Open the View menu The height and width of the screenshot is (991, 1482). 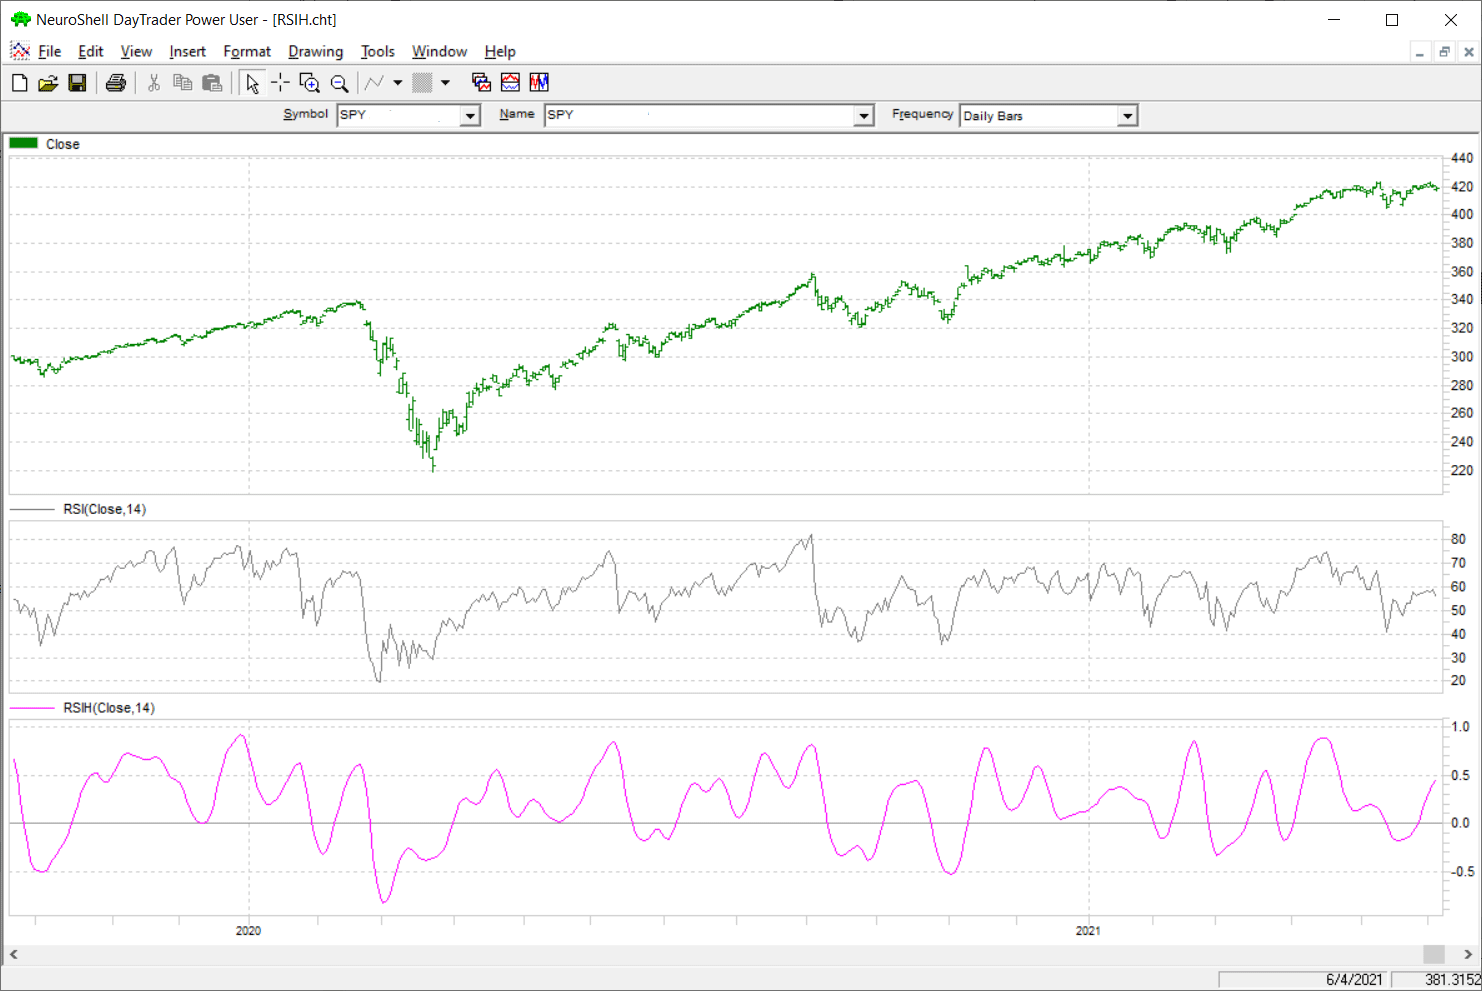click(x=136, y=52)
